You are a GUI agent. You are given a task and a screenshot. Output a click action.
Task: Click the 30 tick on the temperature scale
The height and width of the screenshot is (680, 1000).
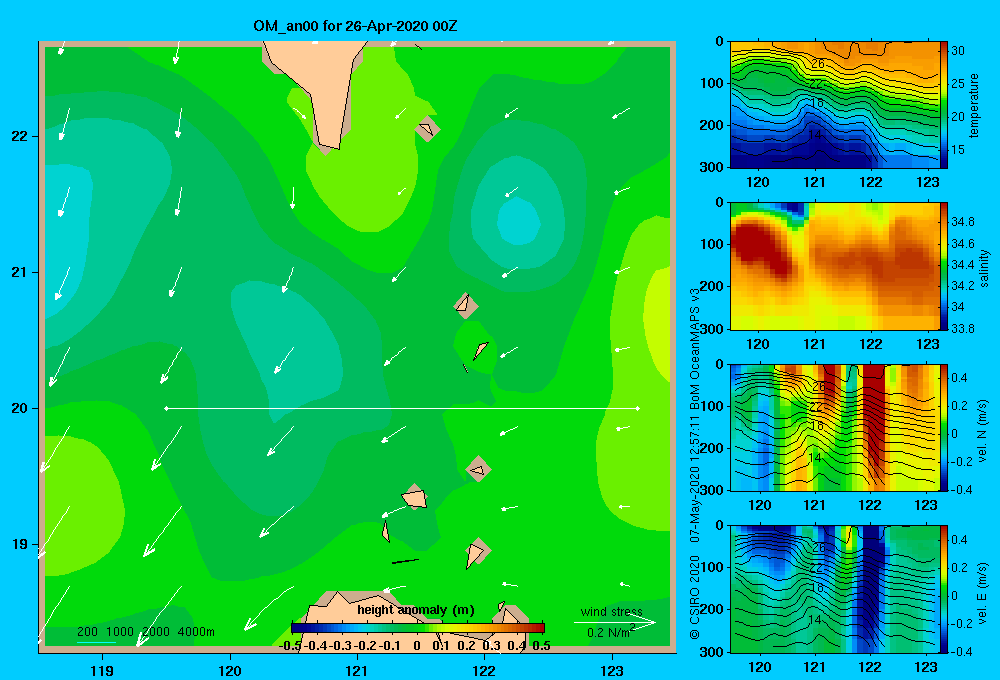pos(958,51)
